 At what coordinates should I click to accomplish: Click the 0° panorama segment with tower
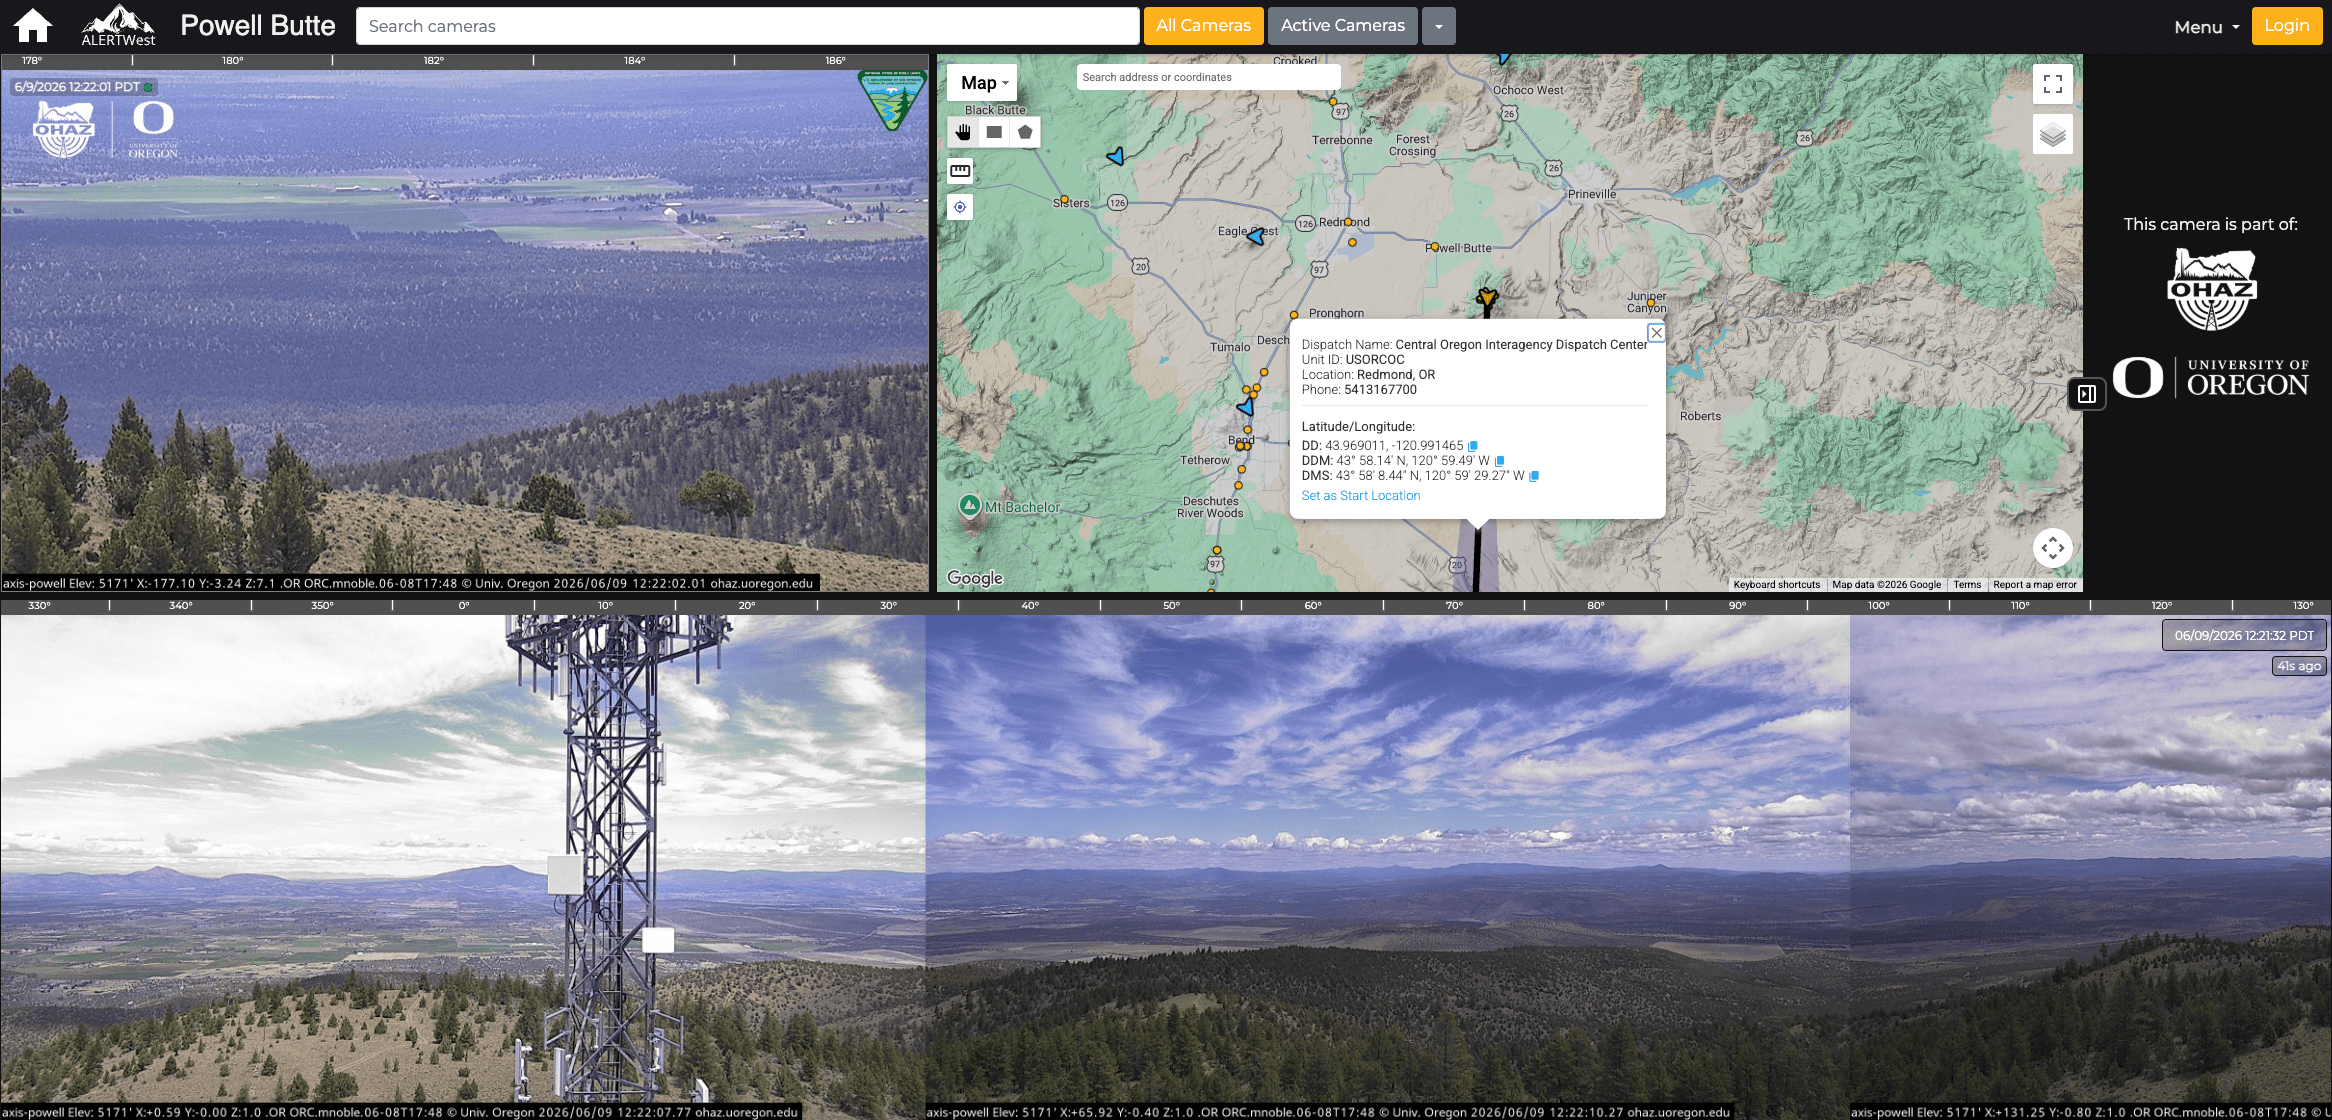coord(463,866)
